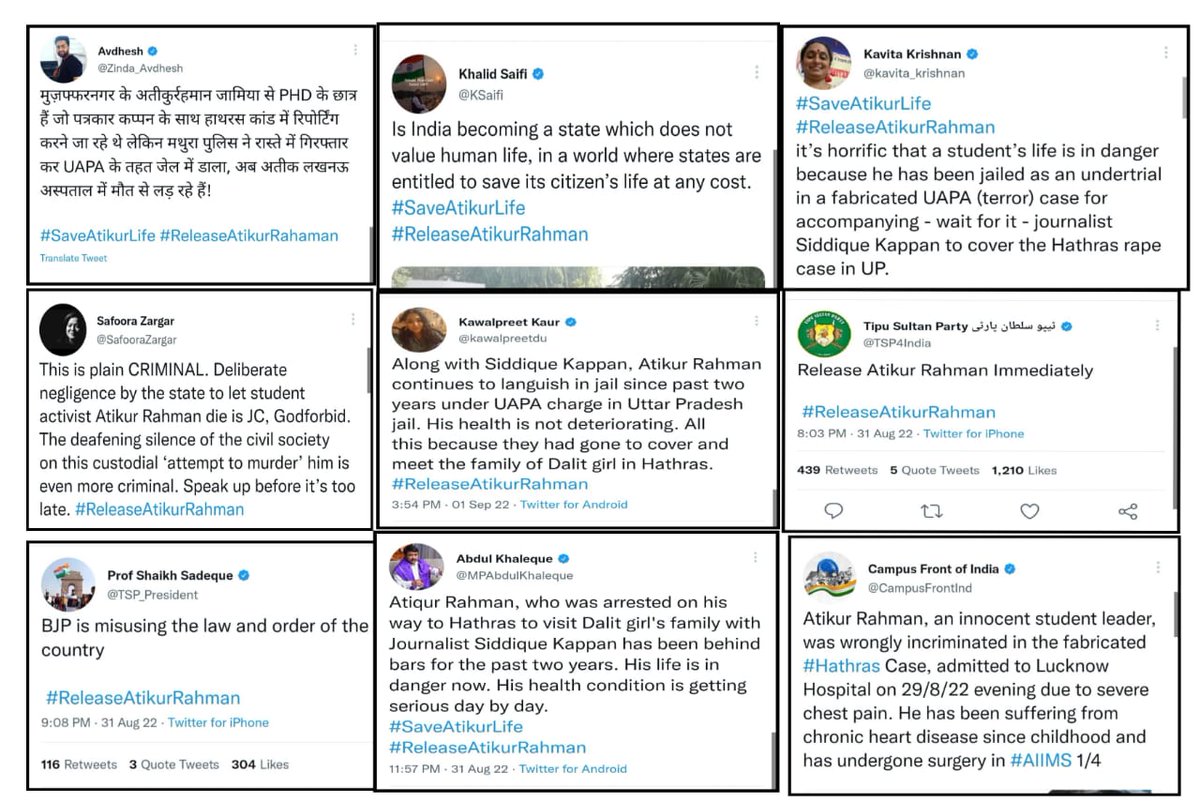This screenshot has width=1200, height=802.
Task: Open more options on Avdhesh tweet
Action: (354, 50)
